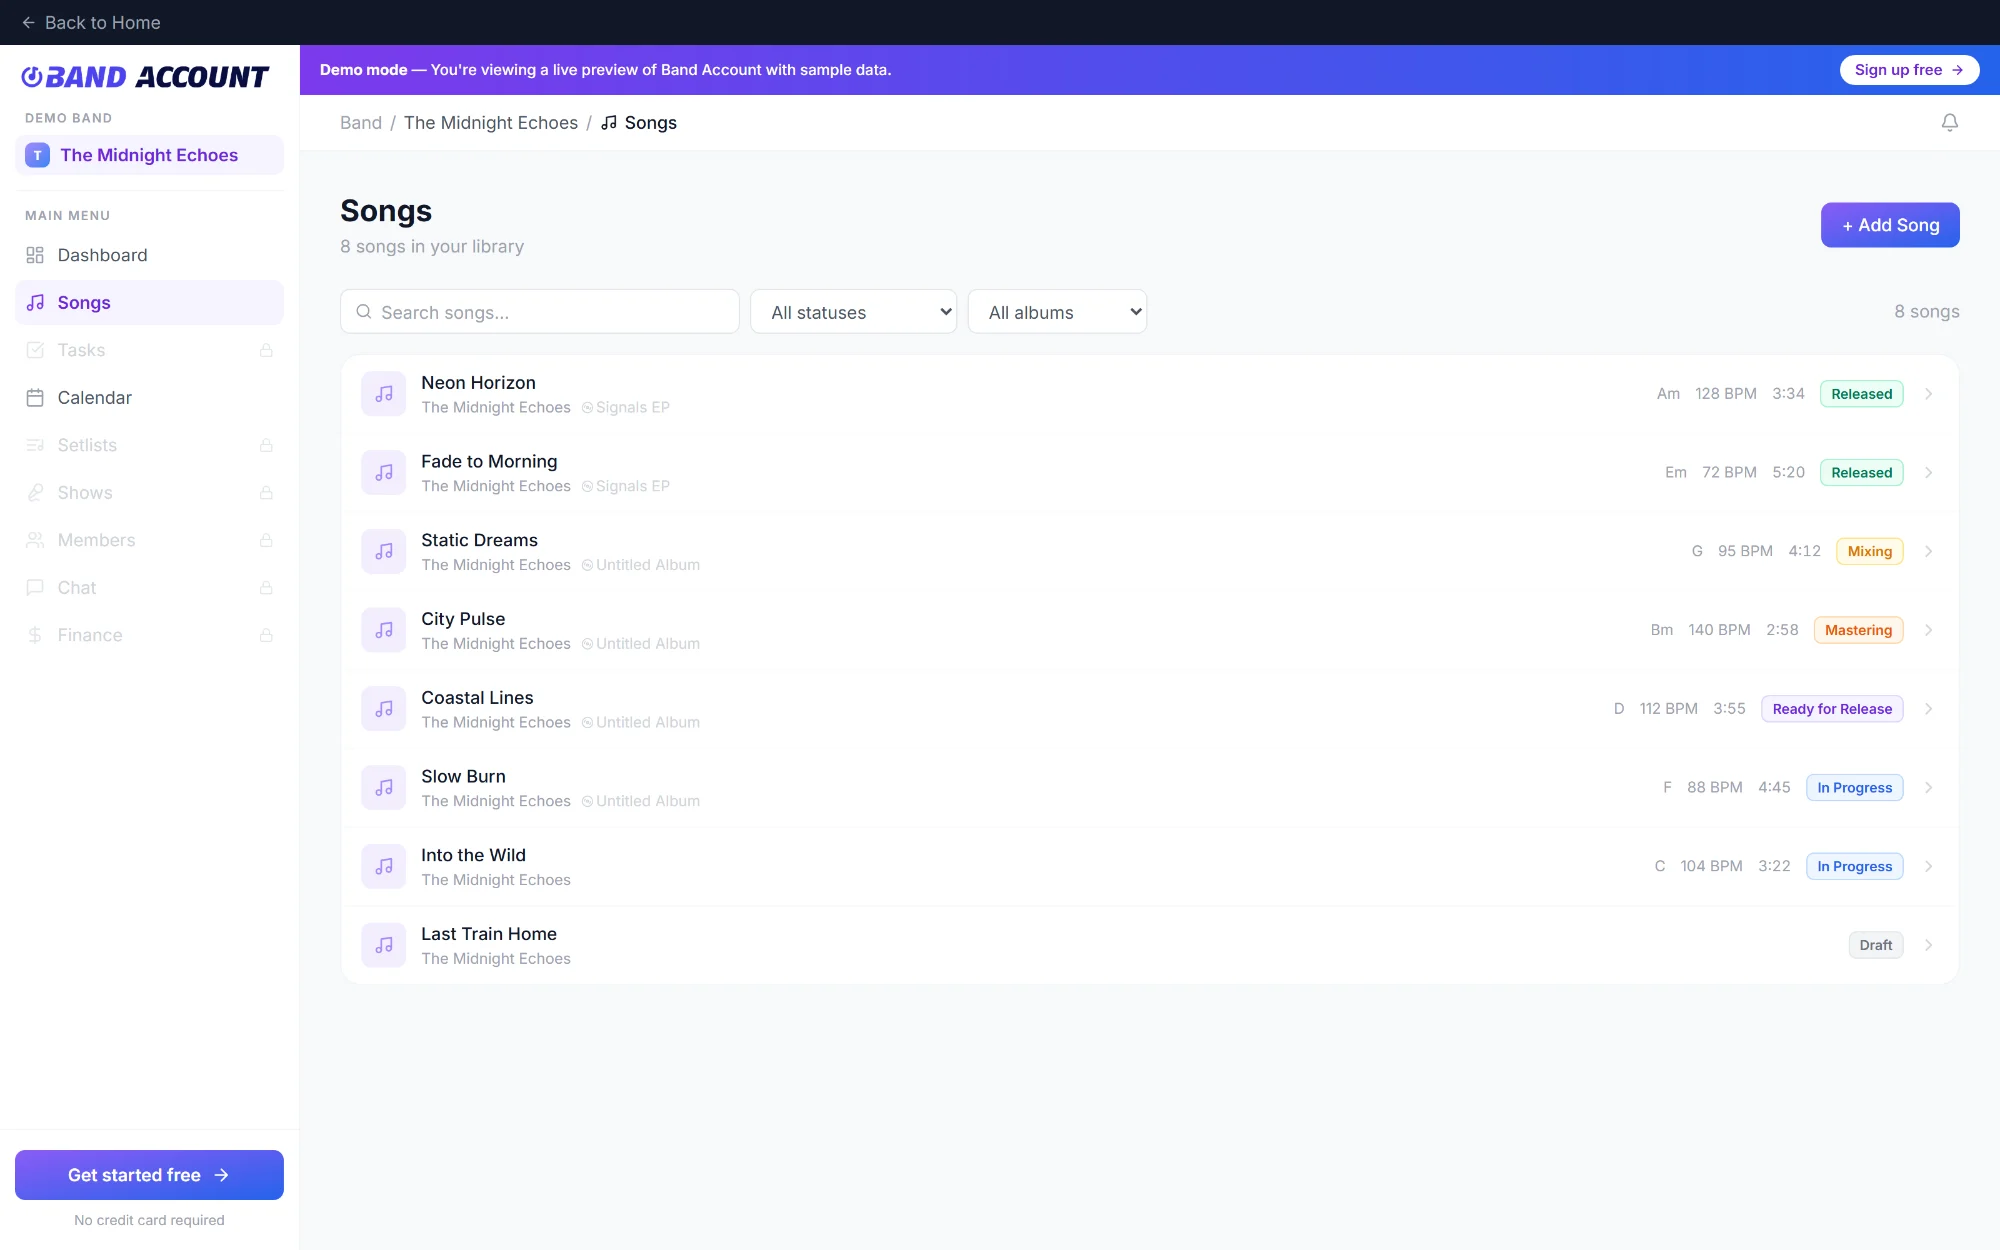Click the Band breadcrumb link
The image size is (2000, 1250).
coord(361,123)
